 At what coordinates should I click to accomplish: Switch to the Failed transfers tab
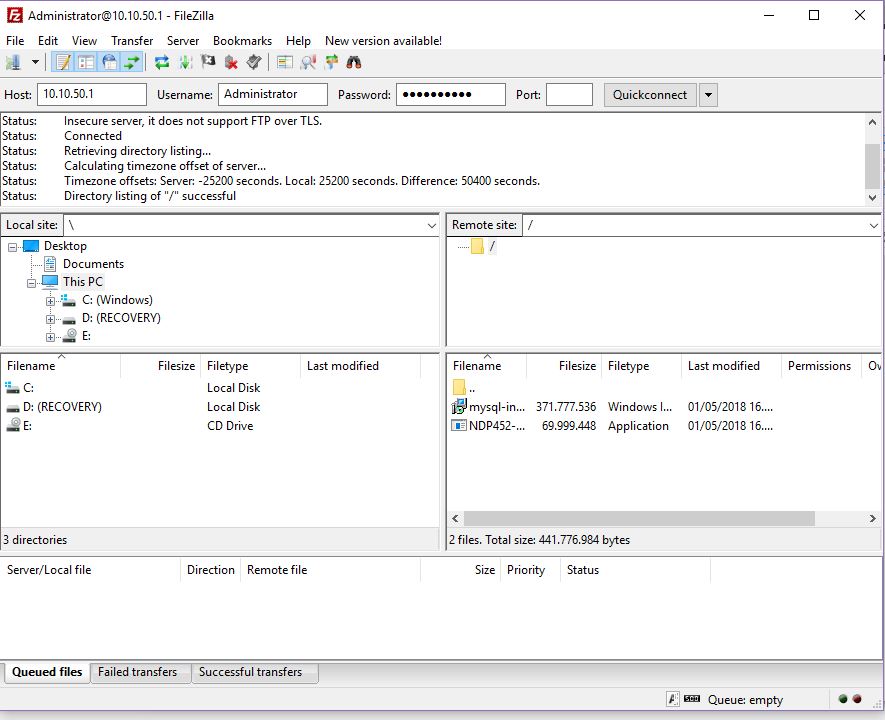coord(139,673)
